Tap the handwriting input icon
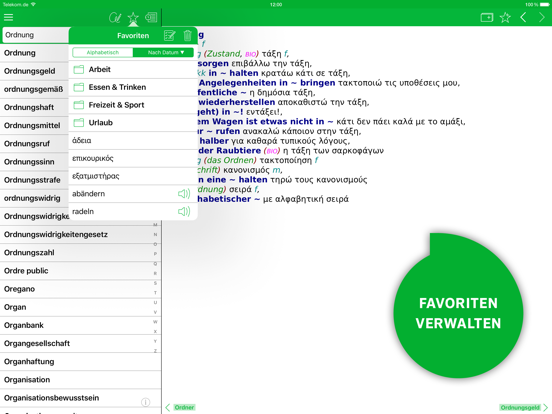 pyautogui.click(x=115, y=17)
